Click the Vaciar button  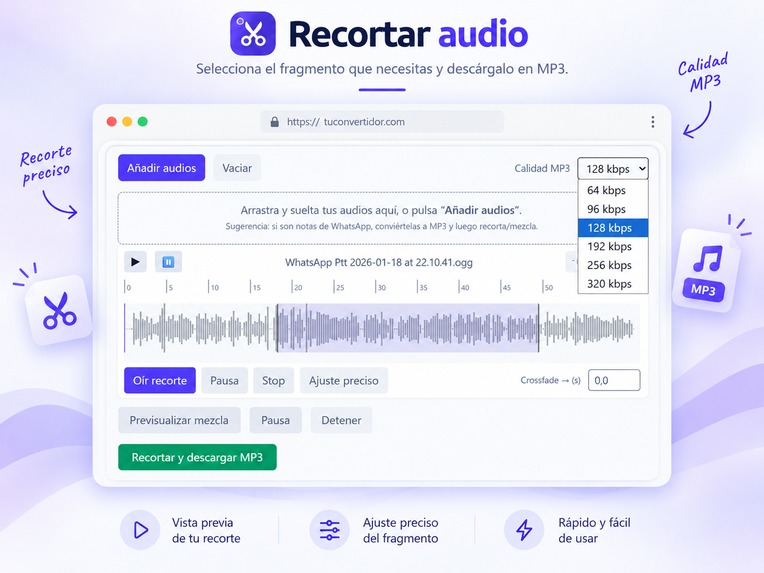(x=237, y=168)
